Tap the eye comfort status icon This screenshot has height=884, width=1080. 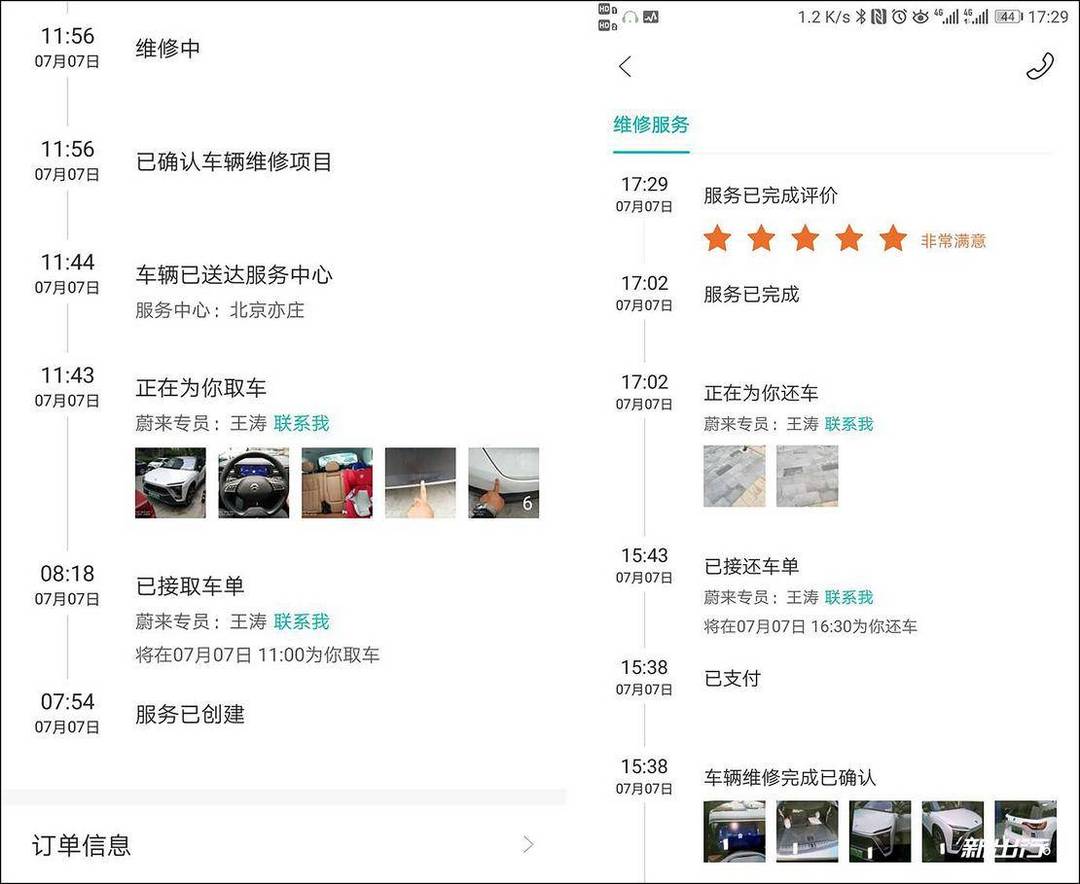coord(920,17)
